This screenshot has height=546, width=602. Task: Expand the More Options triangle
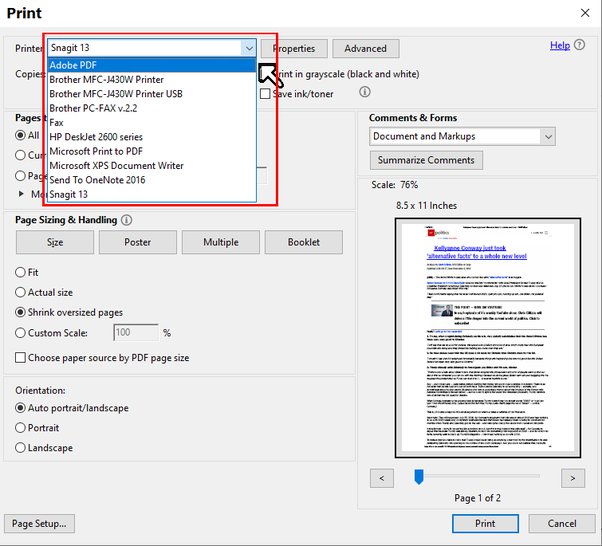coord(22,194)
